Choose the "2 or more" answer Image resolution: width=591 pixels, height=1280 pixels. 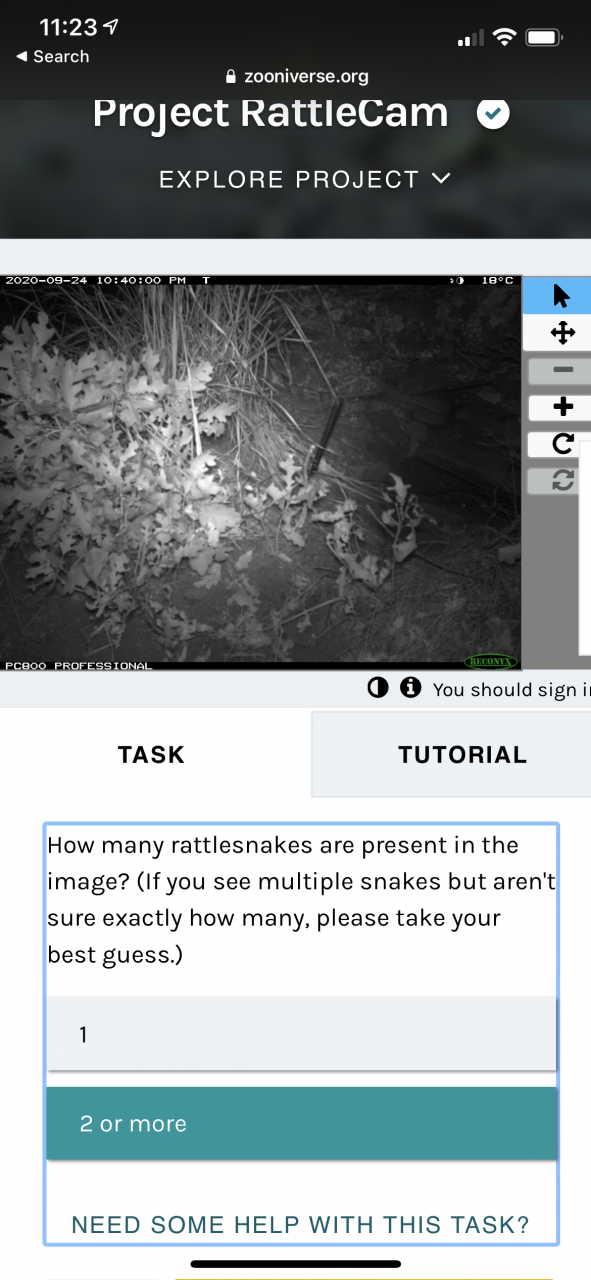point(301,1123)
